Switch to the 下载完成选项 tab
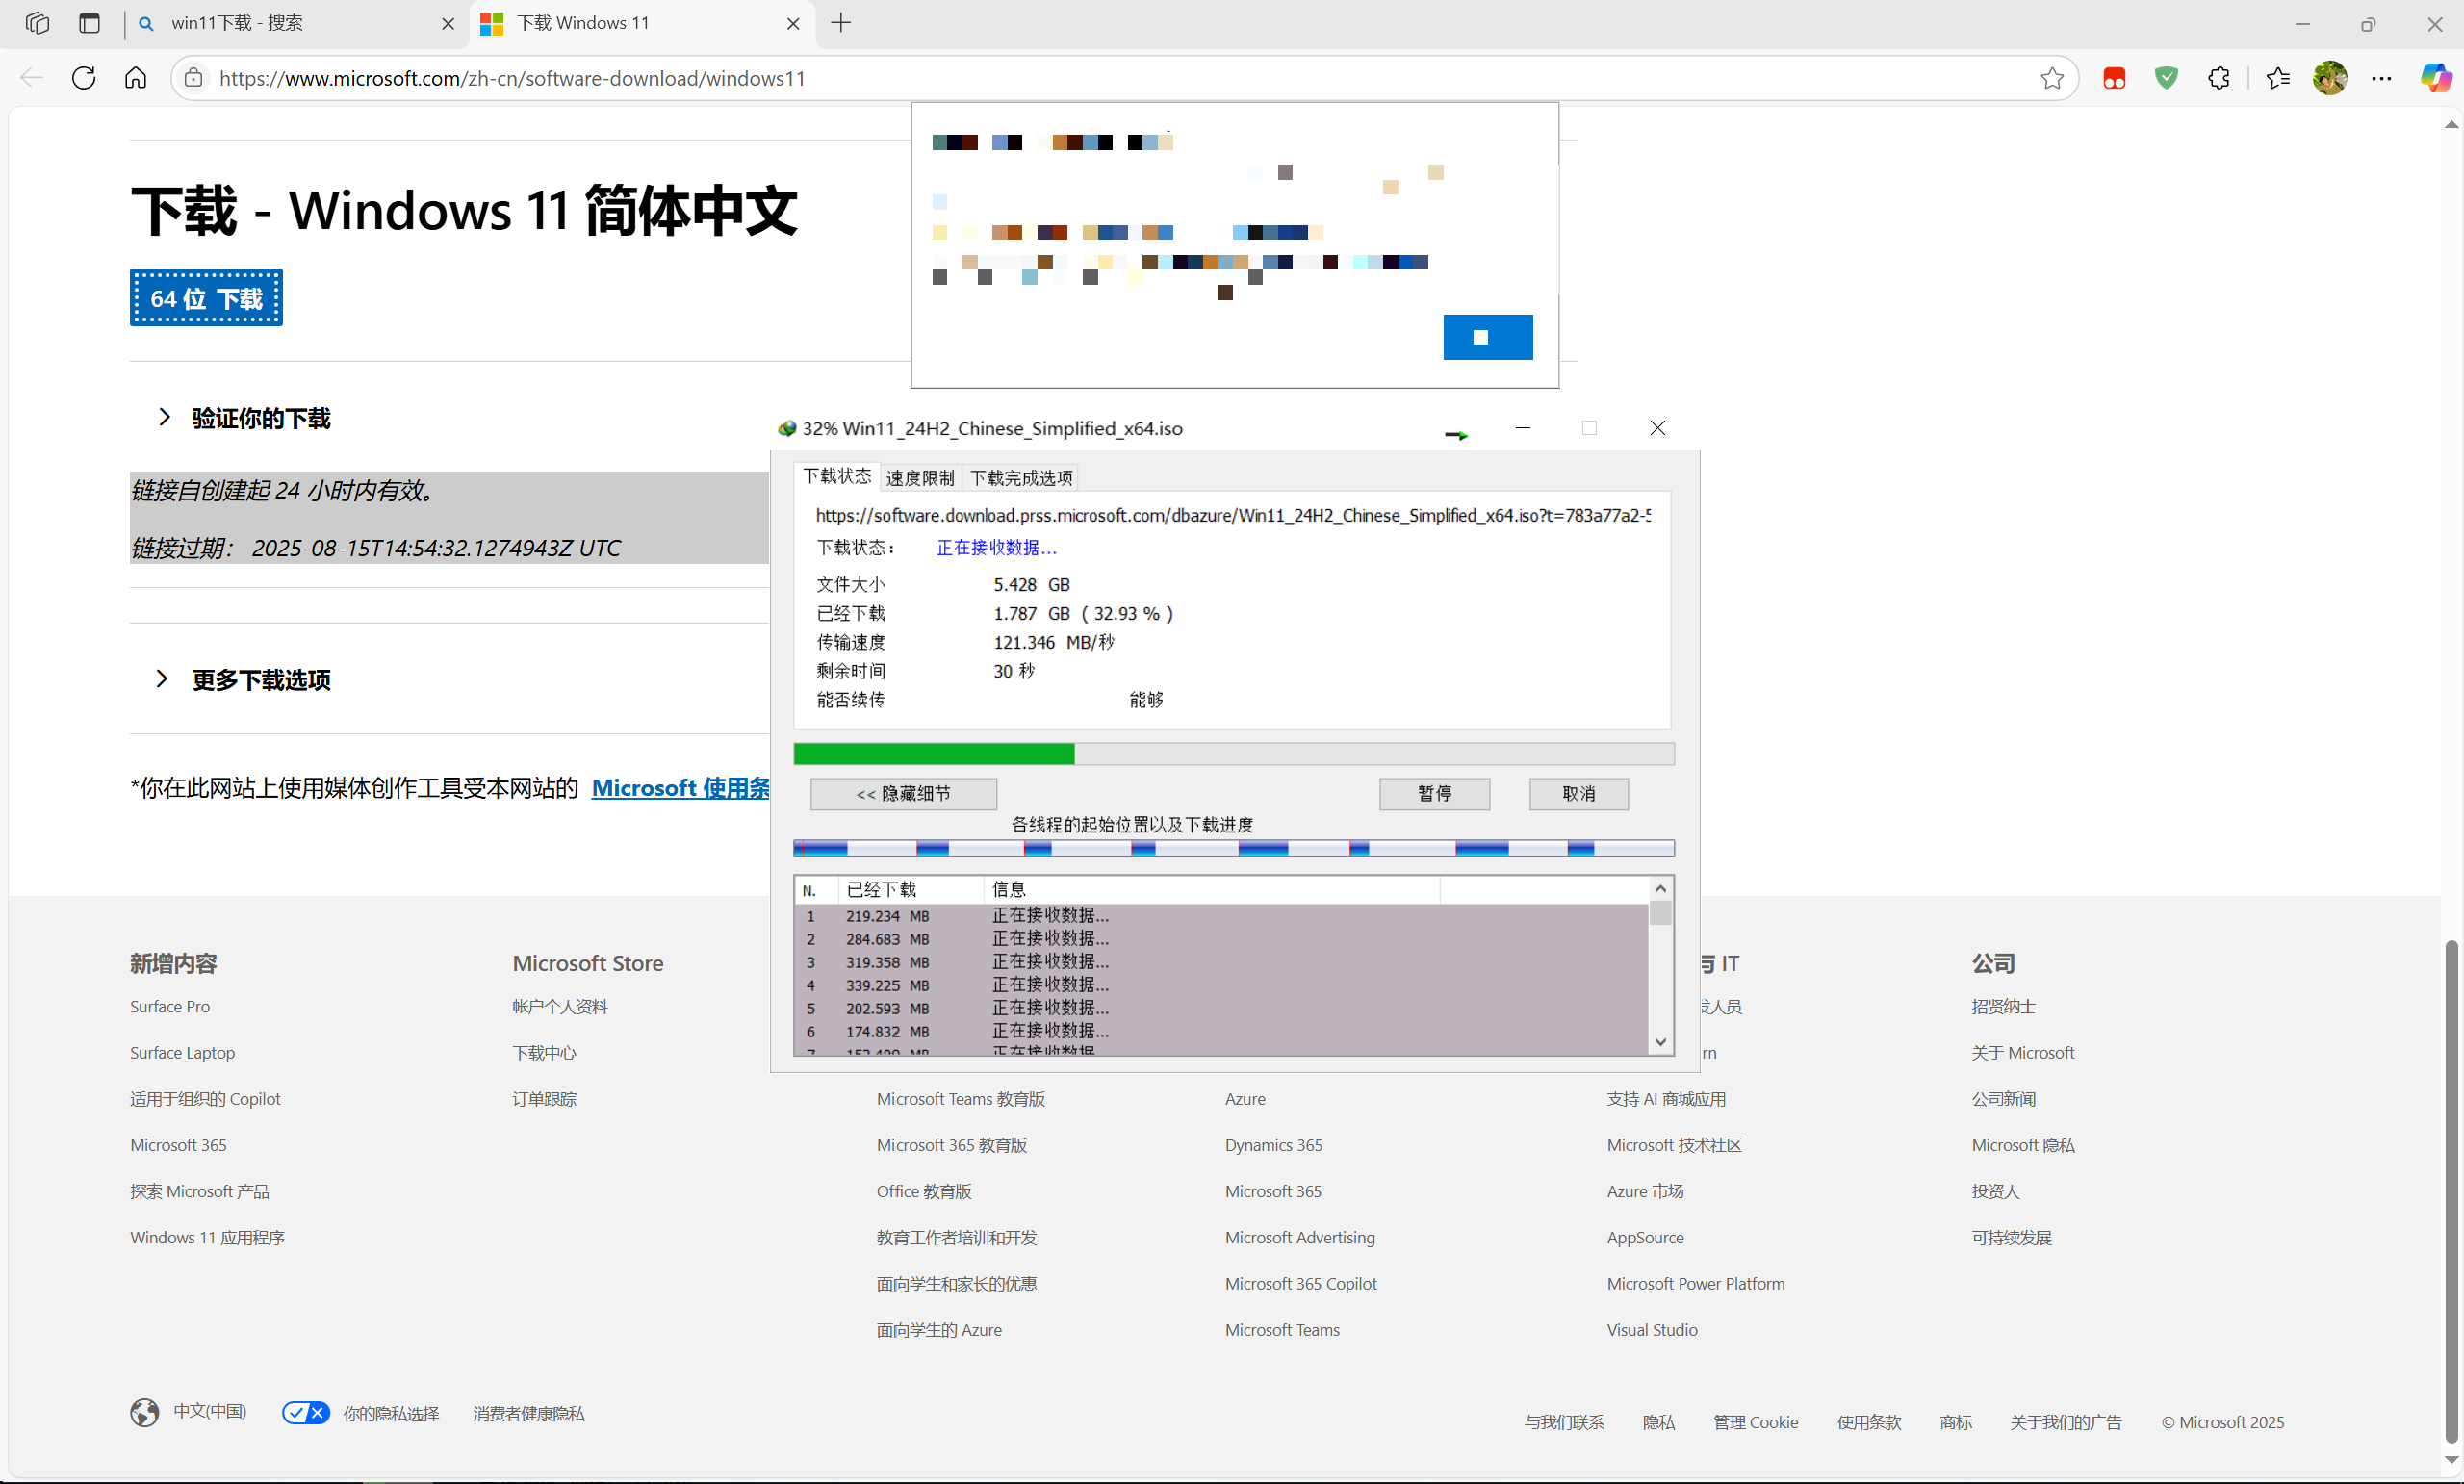Screen dimensions: 2464x1484 [1021, 478]
